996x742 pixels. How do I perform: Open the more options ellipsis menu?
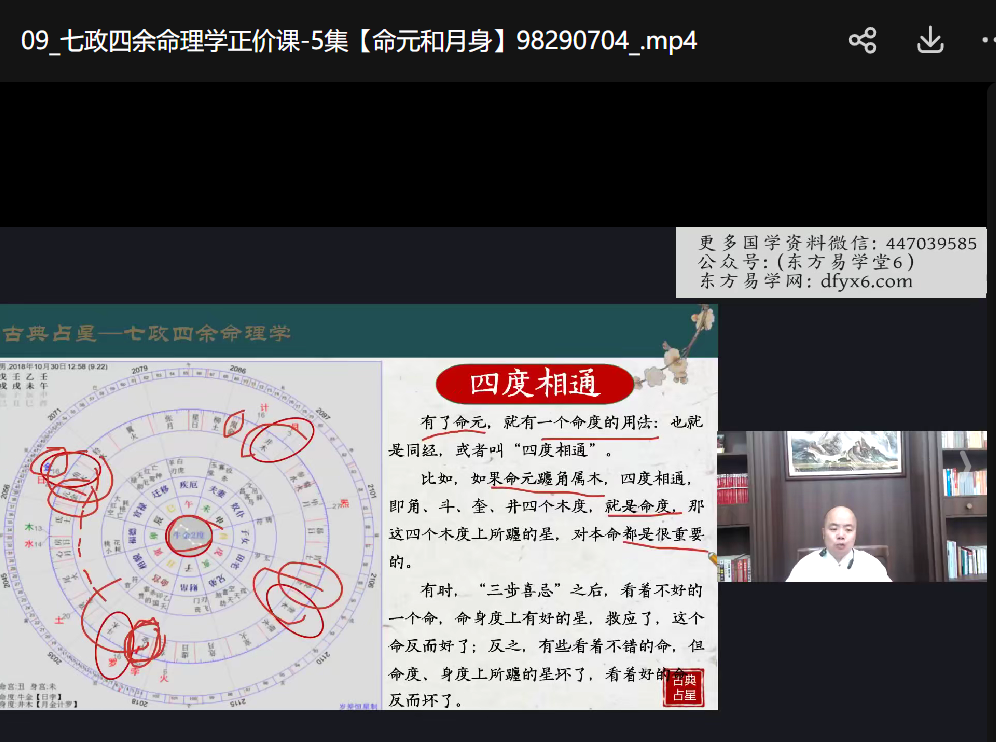point(988,41)
